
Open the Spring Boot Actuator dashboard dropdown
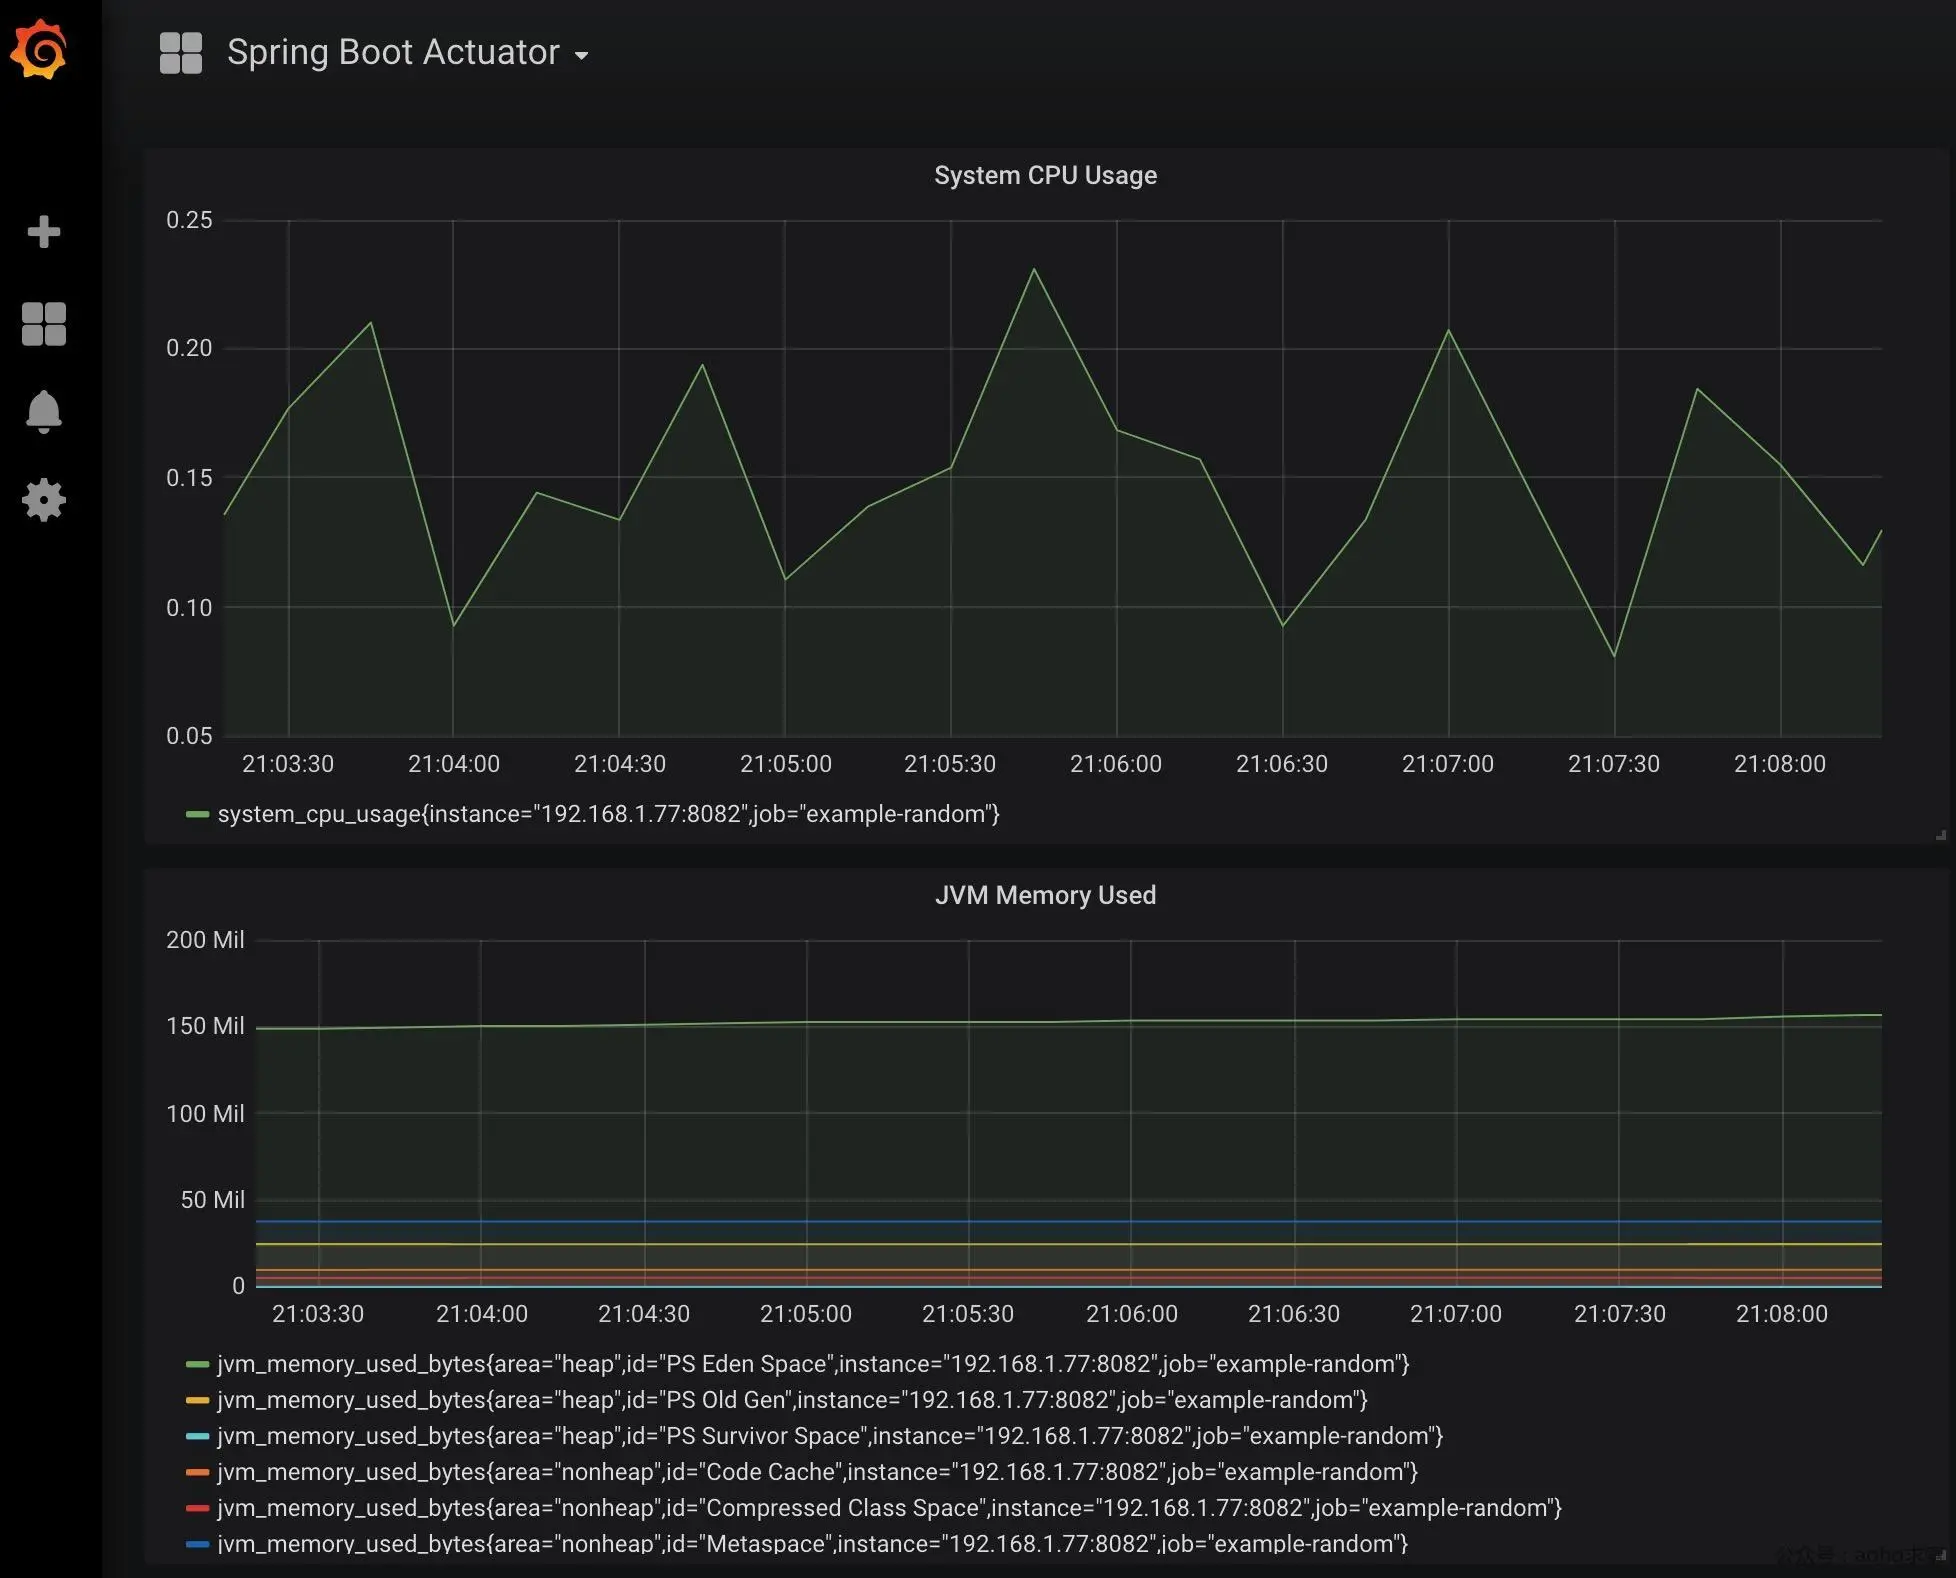point(393,53)
